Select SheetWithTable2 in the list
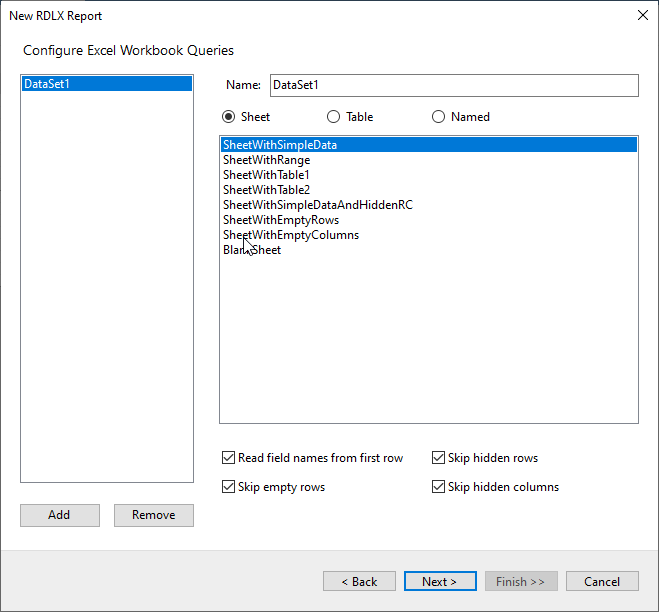 [429, 190]
